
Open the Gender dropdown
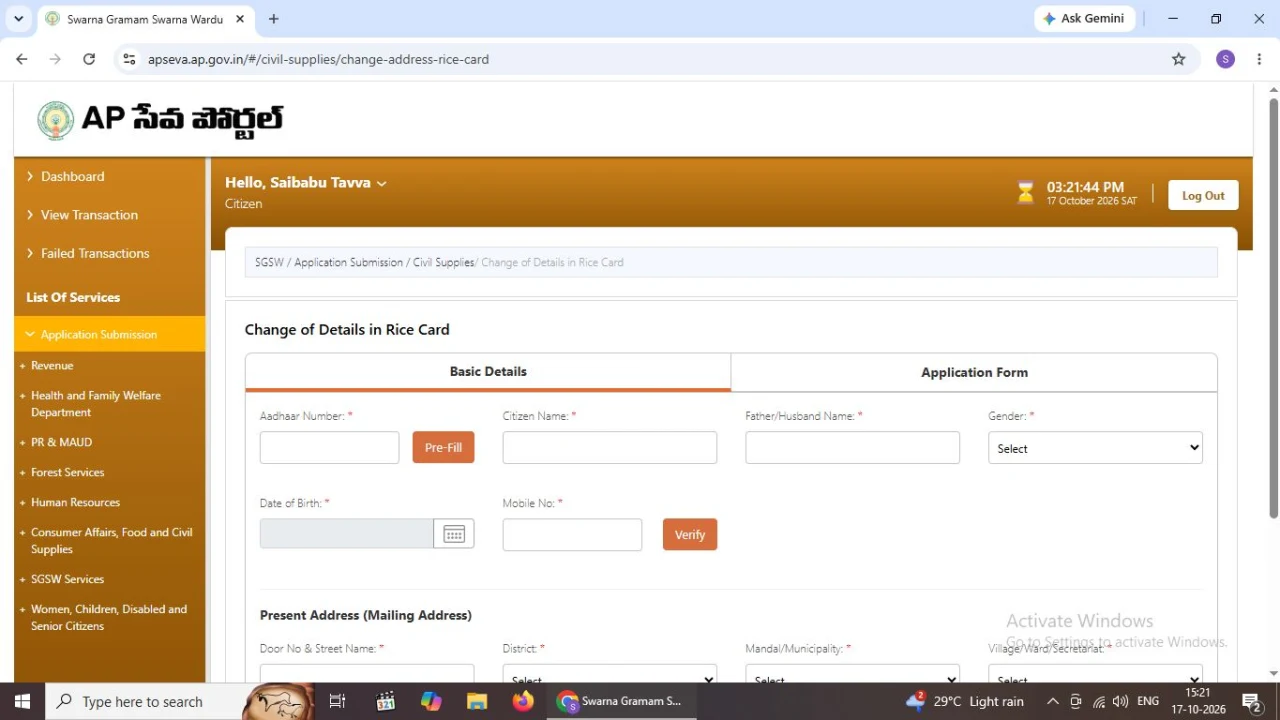click(x=1095, y=448)
